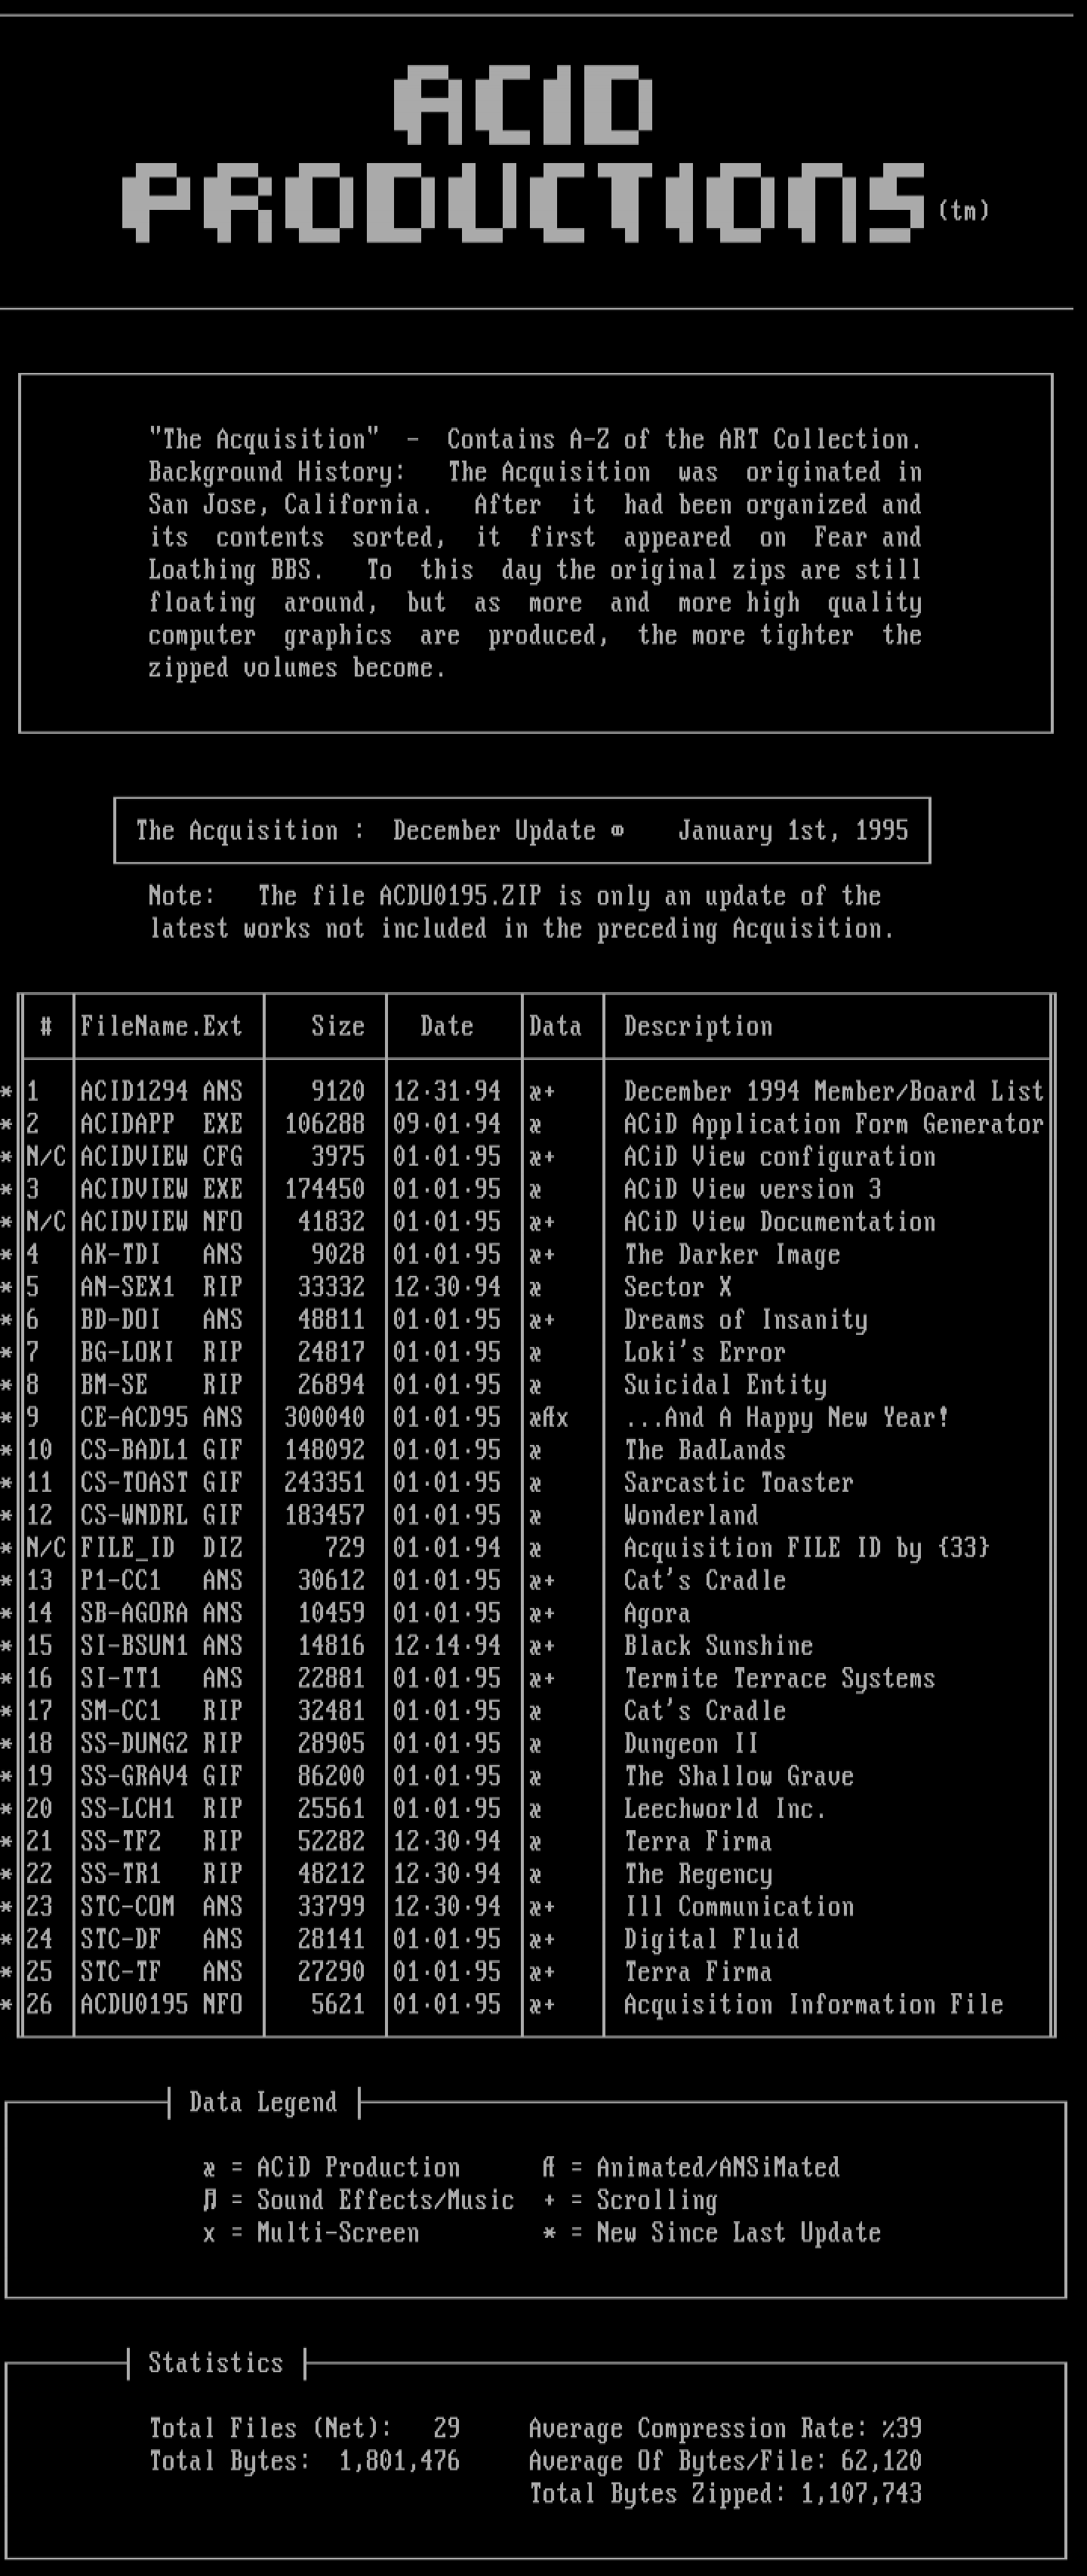The width and height of the screenshot is (1087, 2576).
Task: Click the Size column header
Action: 337,1026
